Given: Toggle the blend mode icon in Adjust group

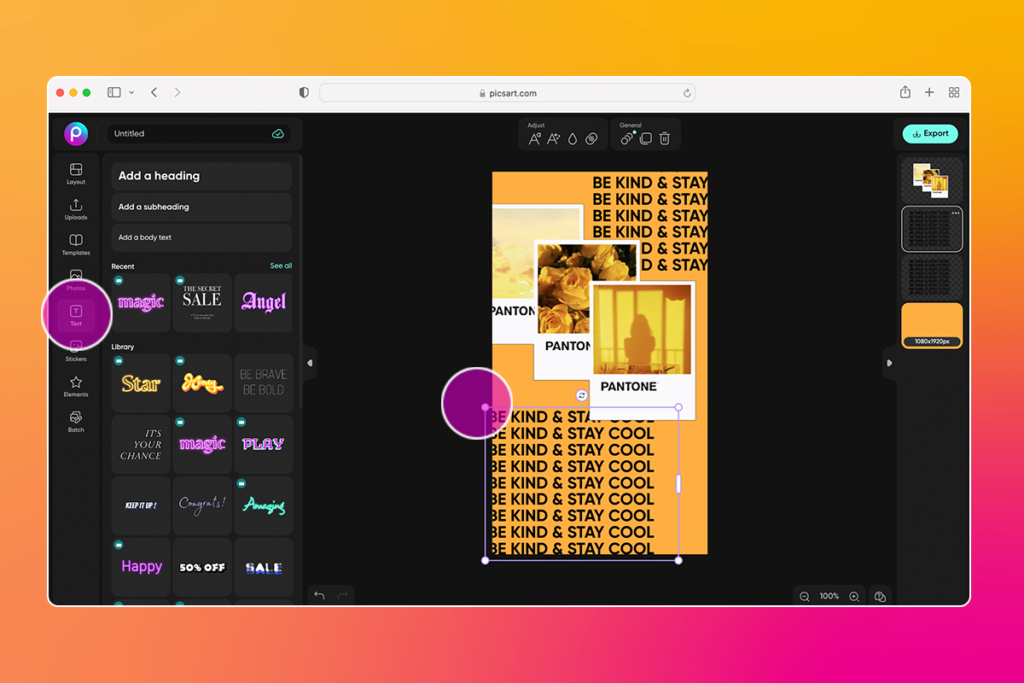Looking at the screenshot, I should tap(592, 139).
